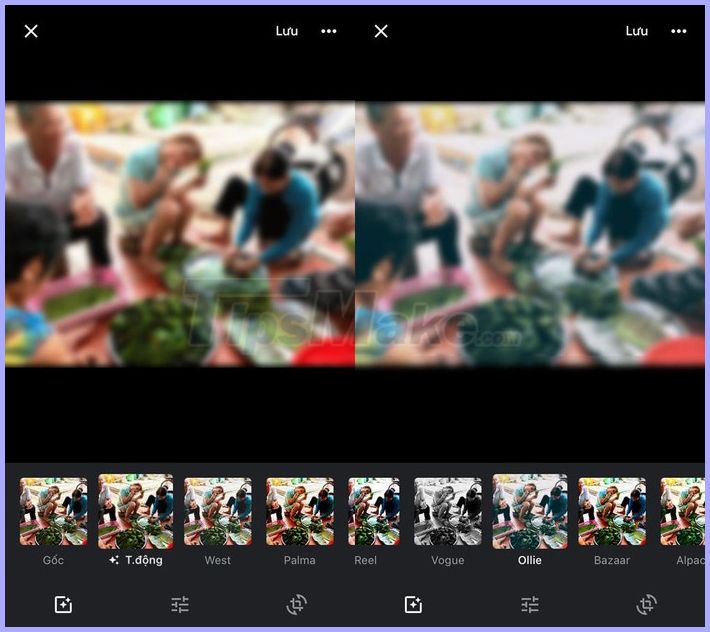Tap Lưu in the left screen

[x=287, y=31]
